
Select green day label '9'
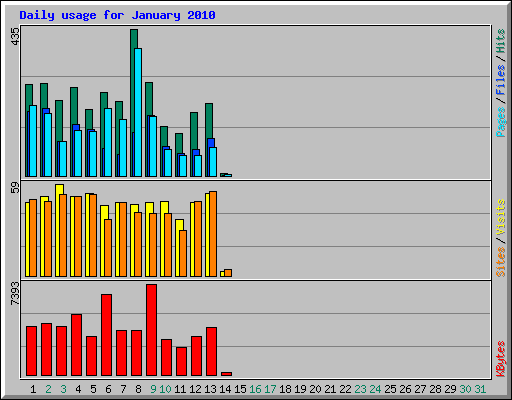pyautogui.click(x=153, y=389)
